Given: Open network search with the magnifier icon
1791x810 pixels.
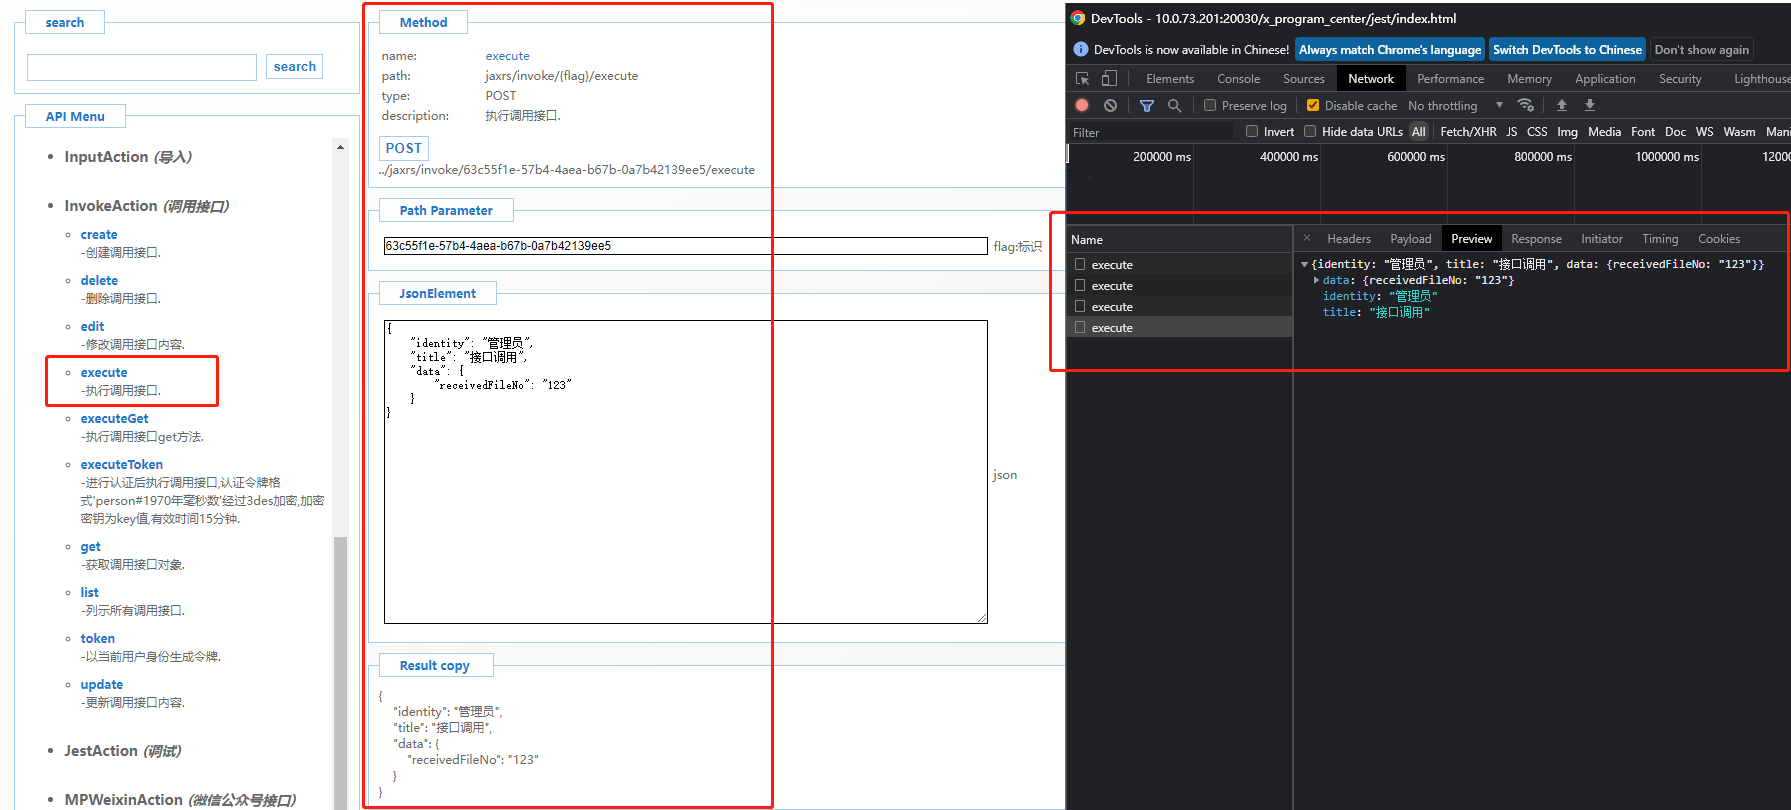Looking at the screenshot, I should point(1174,105).
